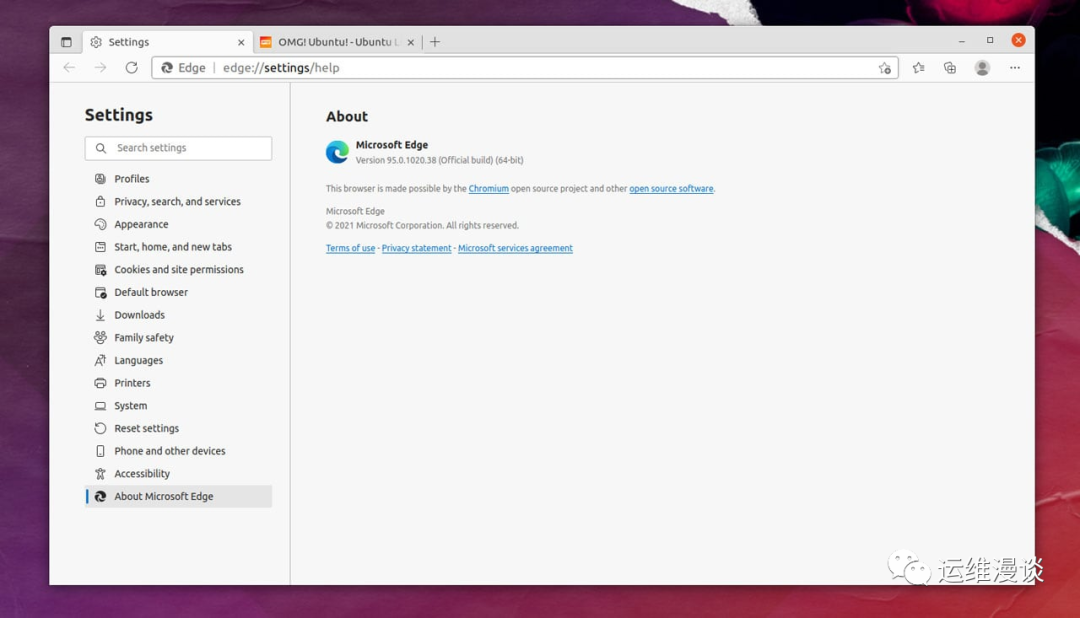View the Microsoft services agreement
This screenshot has width=1080, height=618.
[515, 248]
